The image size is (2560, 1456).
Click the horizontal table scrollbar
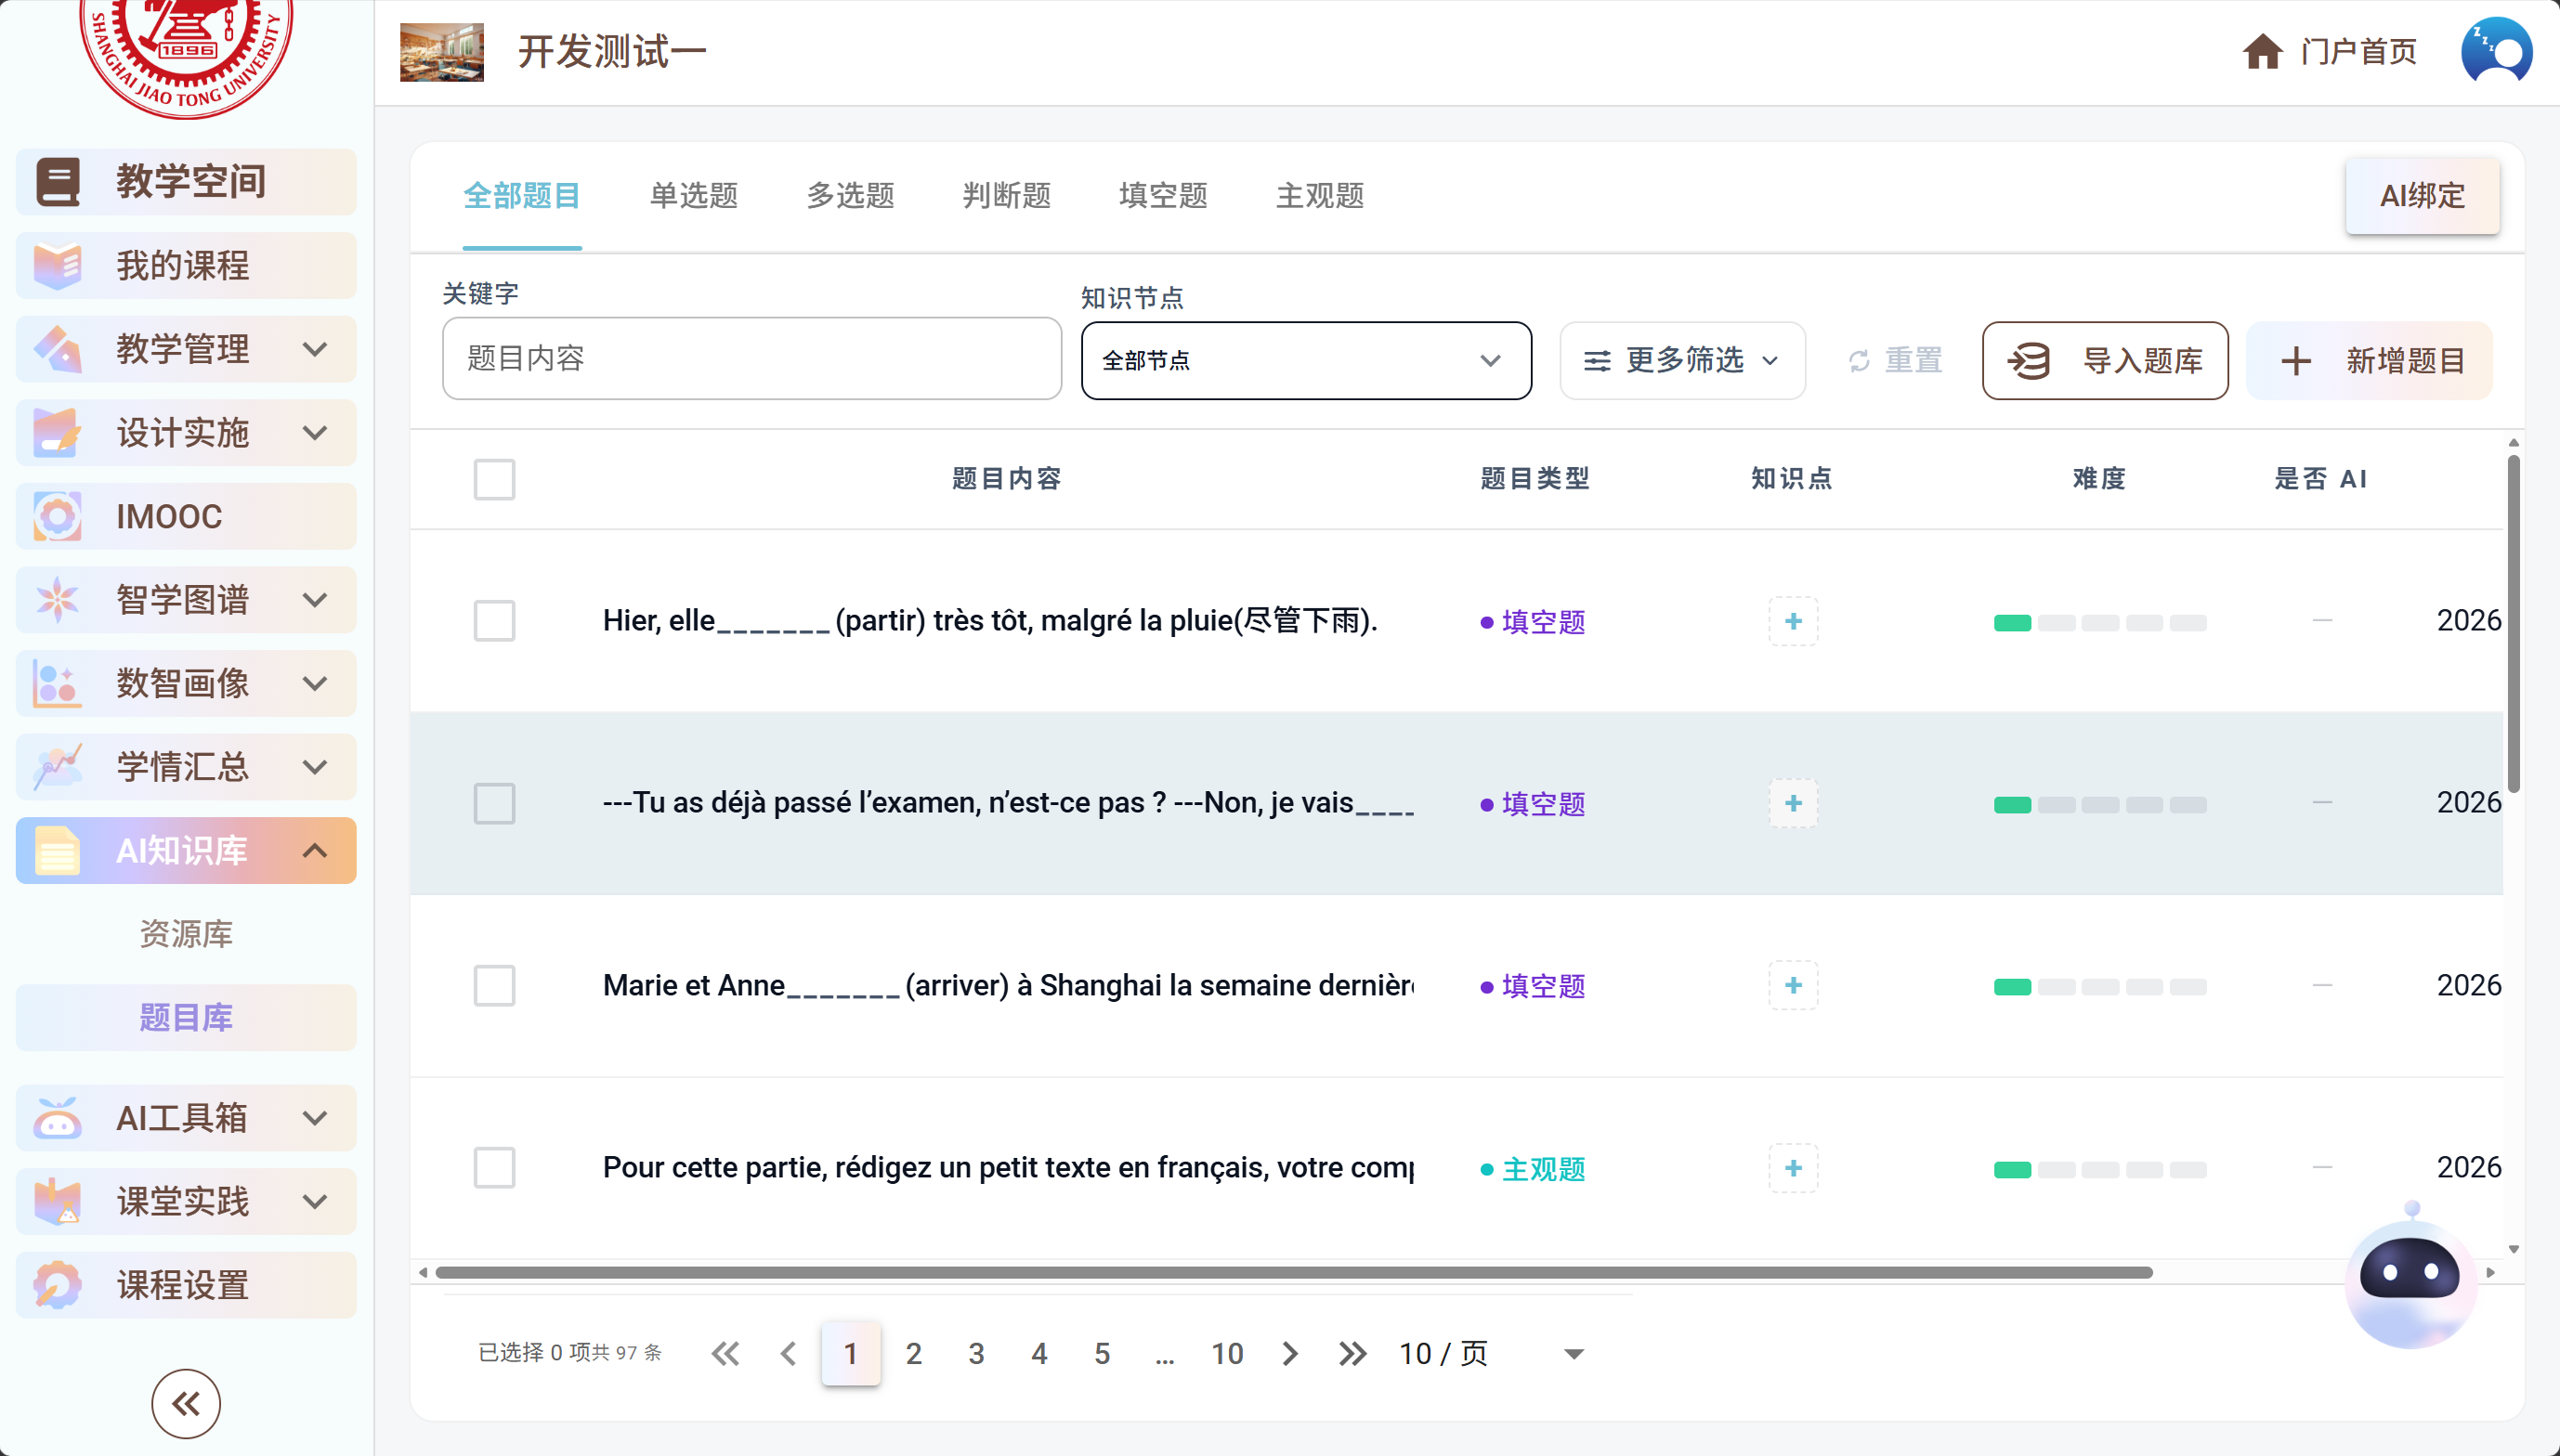pos(1294,1272)
